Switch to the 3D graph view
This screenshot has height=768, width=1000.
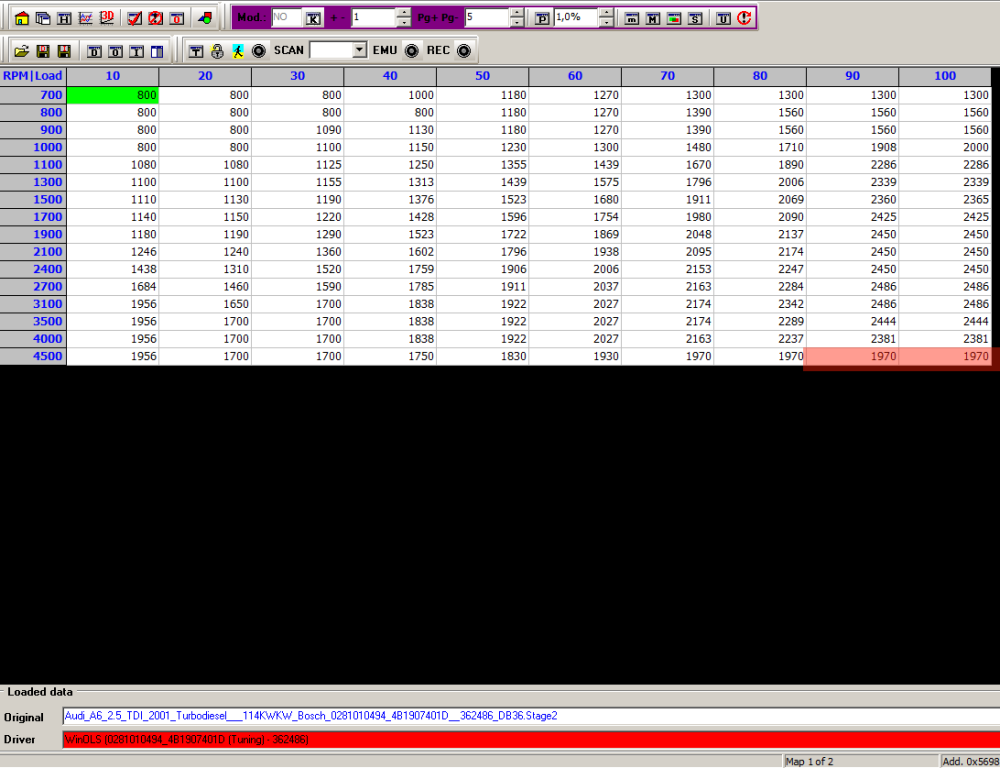click(107, 18)
